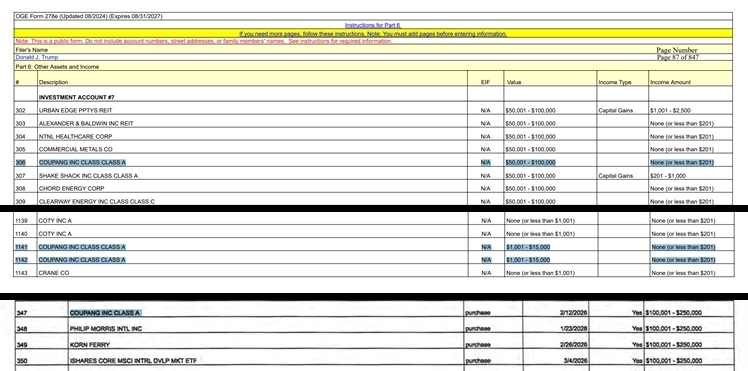Select highlighted COUPANG INC CLASS A in row 347

[105, 313]
